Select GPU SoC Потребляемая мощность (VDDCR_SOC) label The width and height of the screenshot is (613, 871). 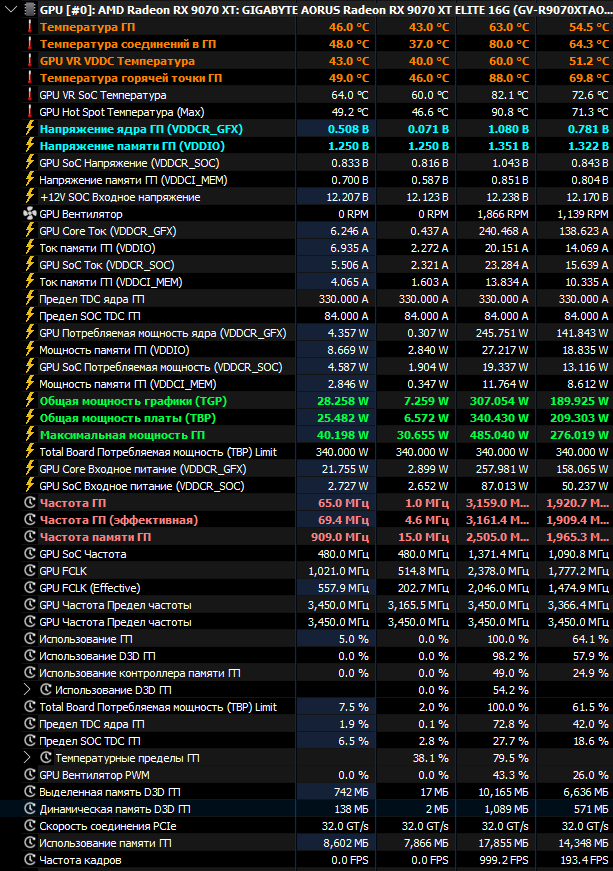(x=160, y=367)
